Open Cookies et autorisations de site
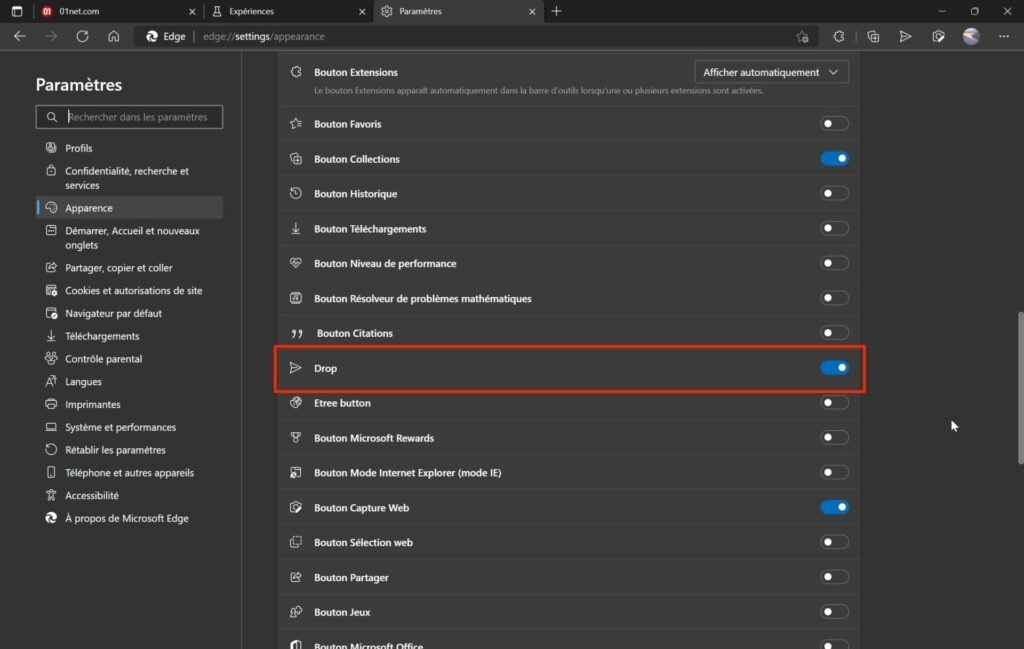 129,291
